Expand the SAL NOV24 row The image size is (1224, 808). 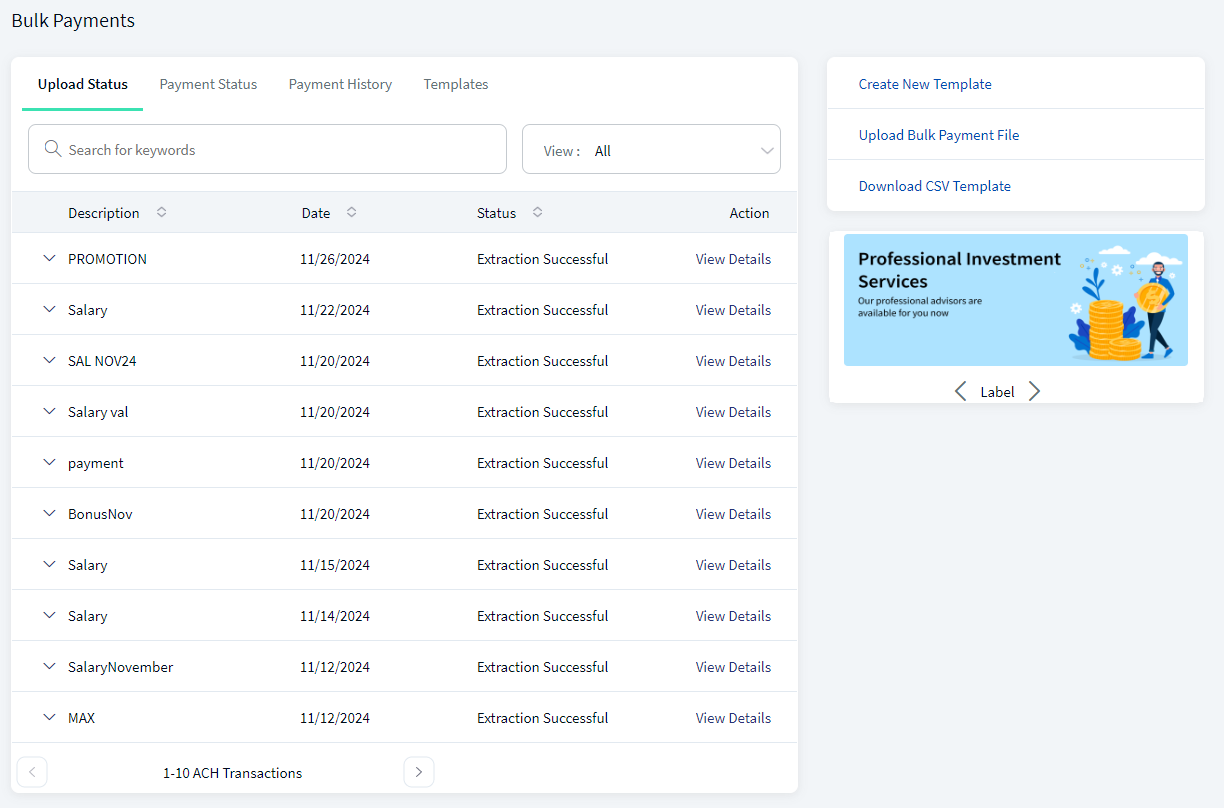[x=49, y=360]
